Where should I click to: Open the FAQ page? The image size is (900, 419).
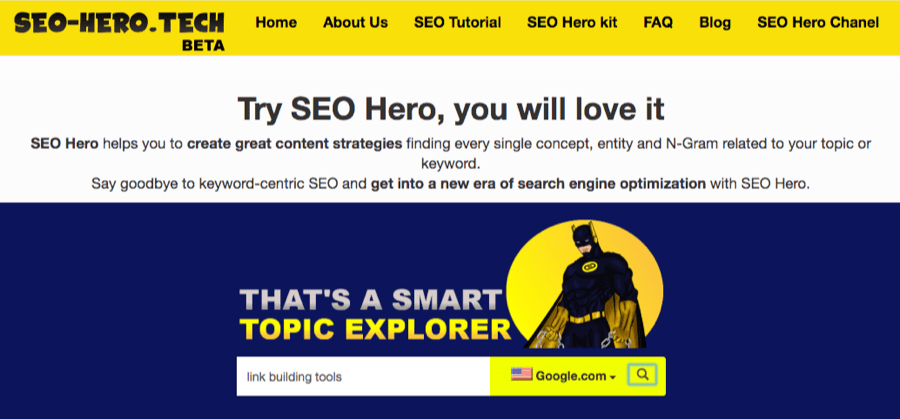click(x=658, y=22)
